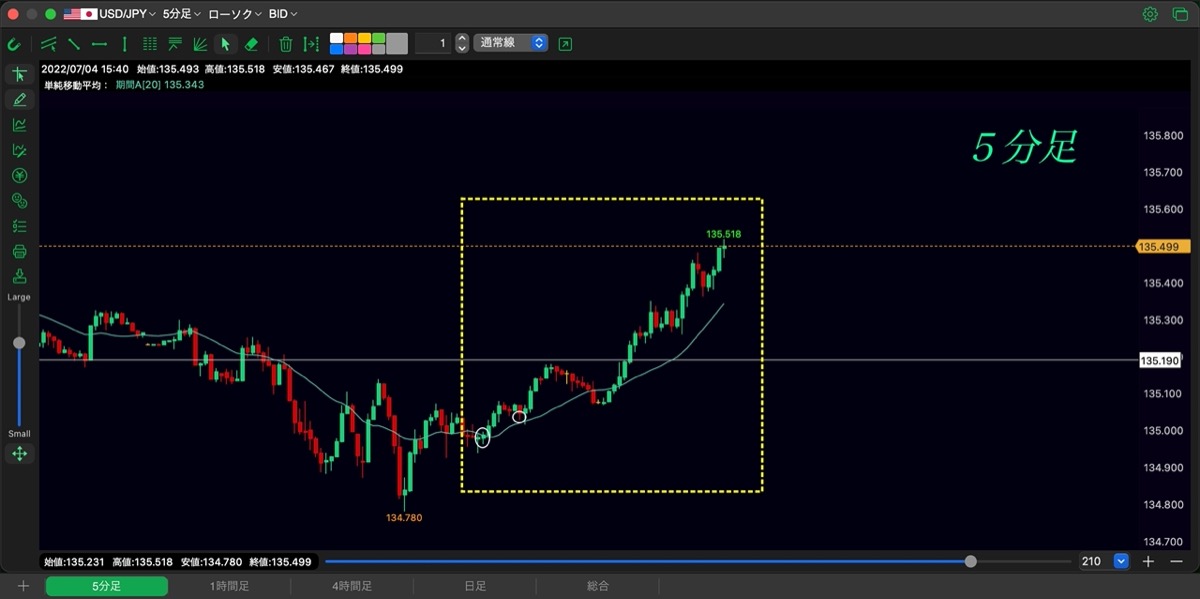Image resolution: width=1200 pixels, height=599 pixels.
Task: Open the BID price type dropdown
Action: 283,14
